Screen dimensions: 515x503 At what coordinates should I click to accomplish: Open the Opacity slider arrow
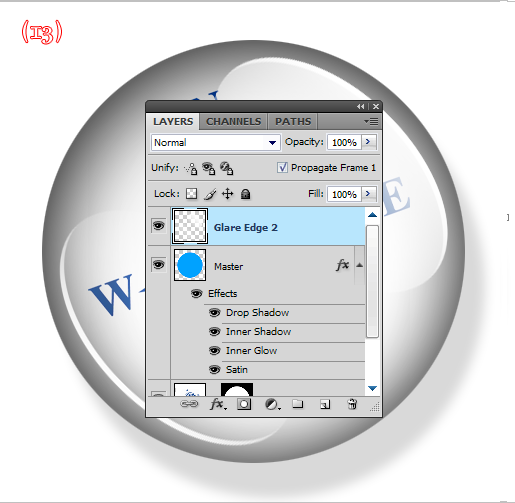(x=369, y=142)
